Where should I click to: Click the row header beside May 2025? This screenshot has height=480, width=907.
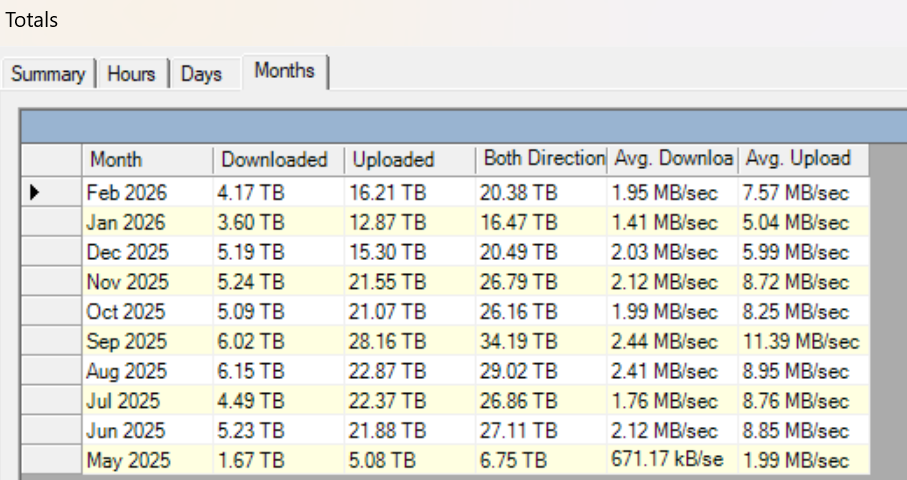51,460
